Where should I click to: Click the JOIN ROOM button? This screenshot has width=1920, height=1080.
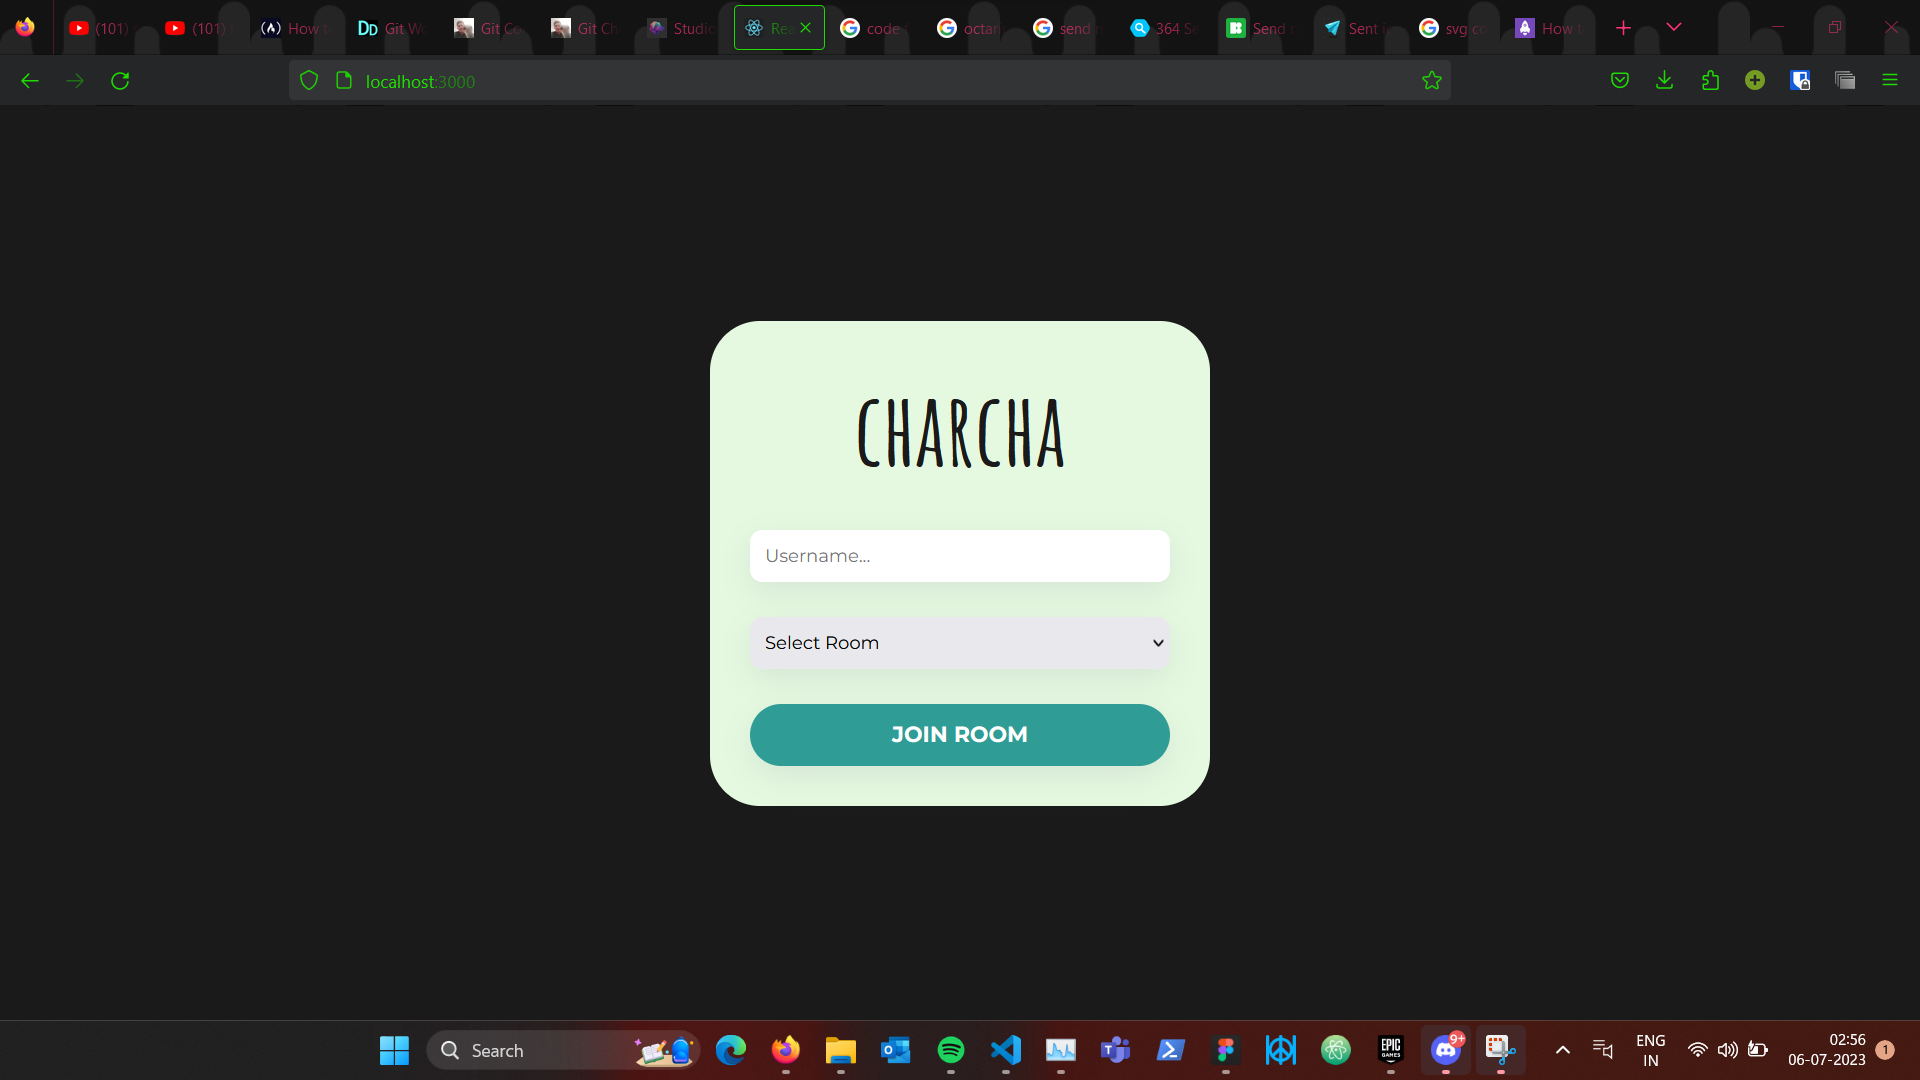coord(960,735)
